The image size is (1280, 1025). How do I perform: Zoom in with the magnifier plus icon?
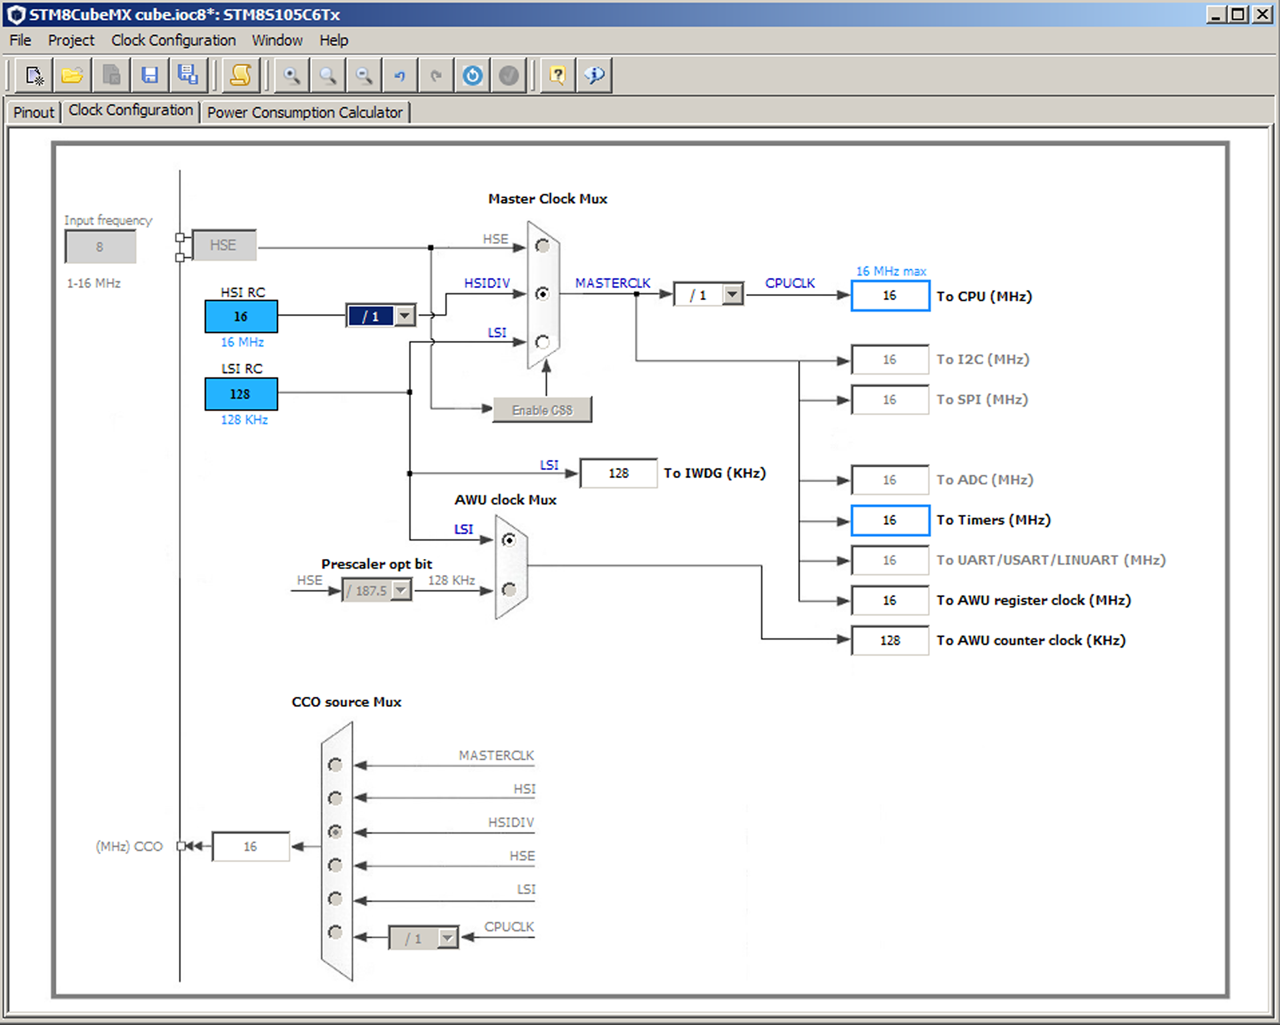pyautogui.click(x=291, y=75)
